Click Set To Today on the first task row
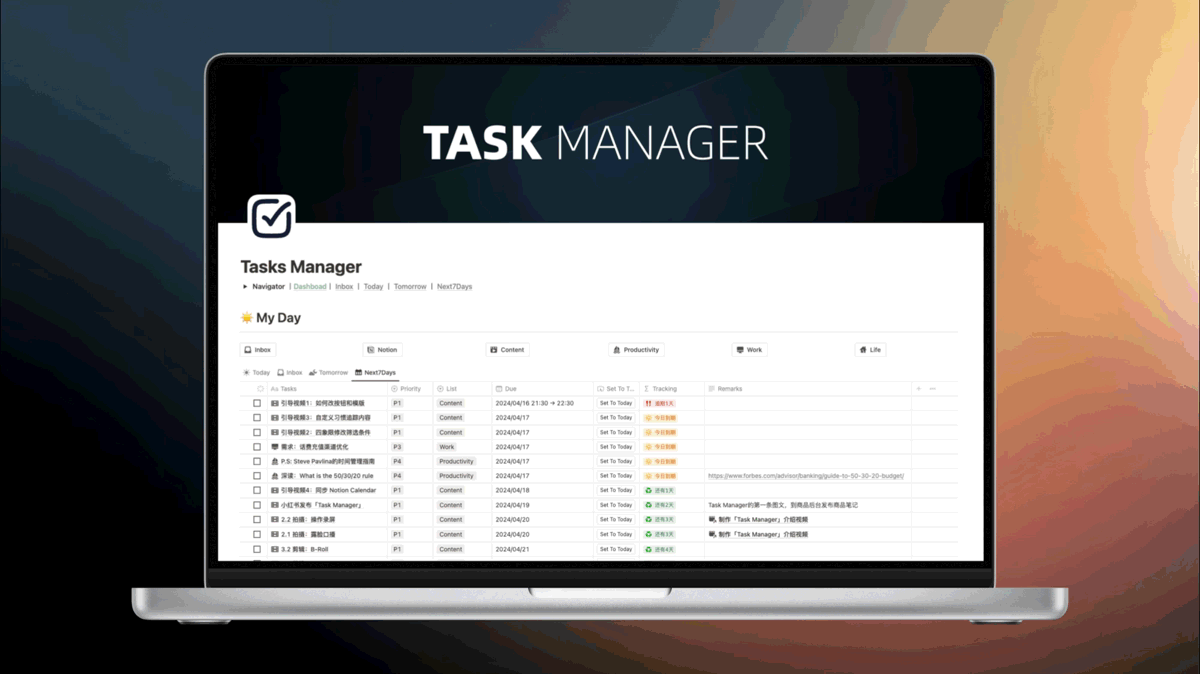Viewport: 1200px width, 674px height. click(x=617, y=403)
